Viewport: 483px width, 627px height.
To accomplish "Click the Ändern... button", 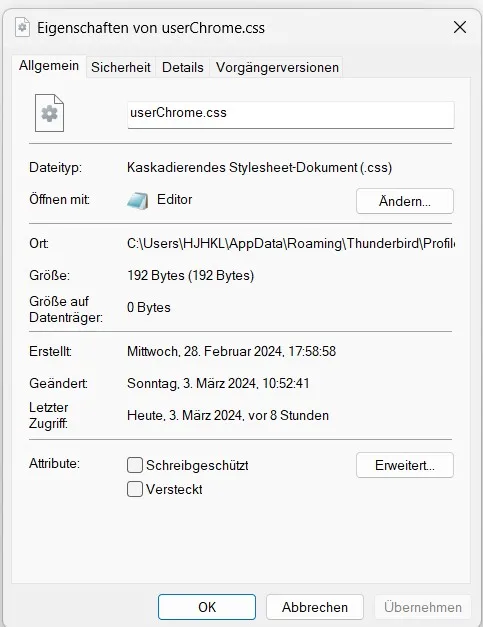I will (x=405, y=201).
